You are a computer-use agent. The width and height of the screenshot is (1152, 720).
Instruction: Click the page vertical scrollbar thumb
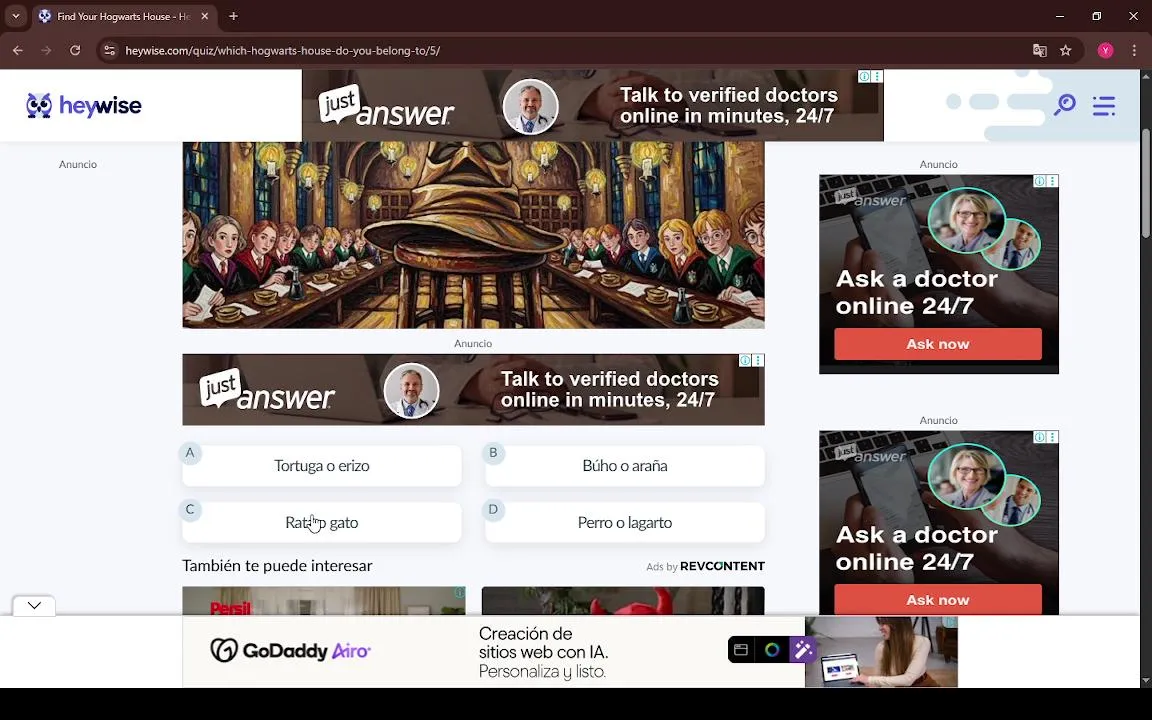click(x=1145, y=184)
